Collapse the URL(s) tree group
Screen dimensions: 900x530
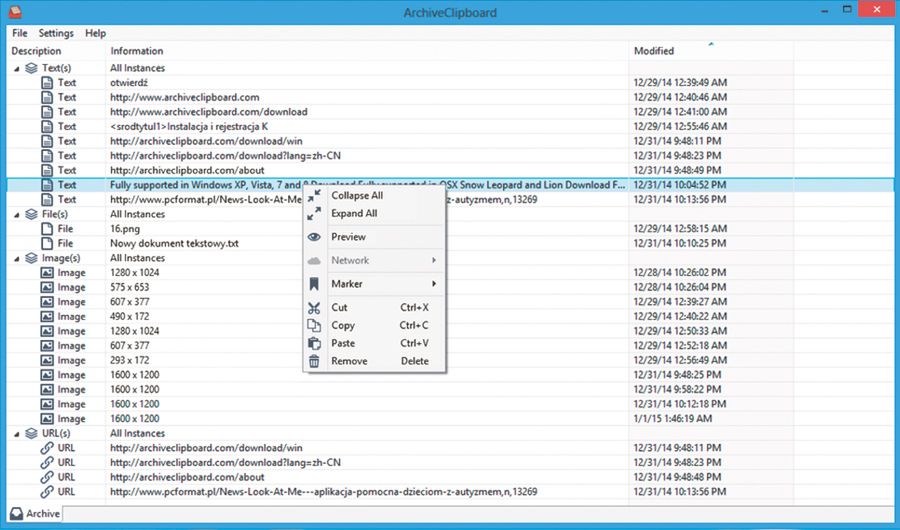pyautogui.click(x=17, y=434)
